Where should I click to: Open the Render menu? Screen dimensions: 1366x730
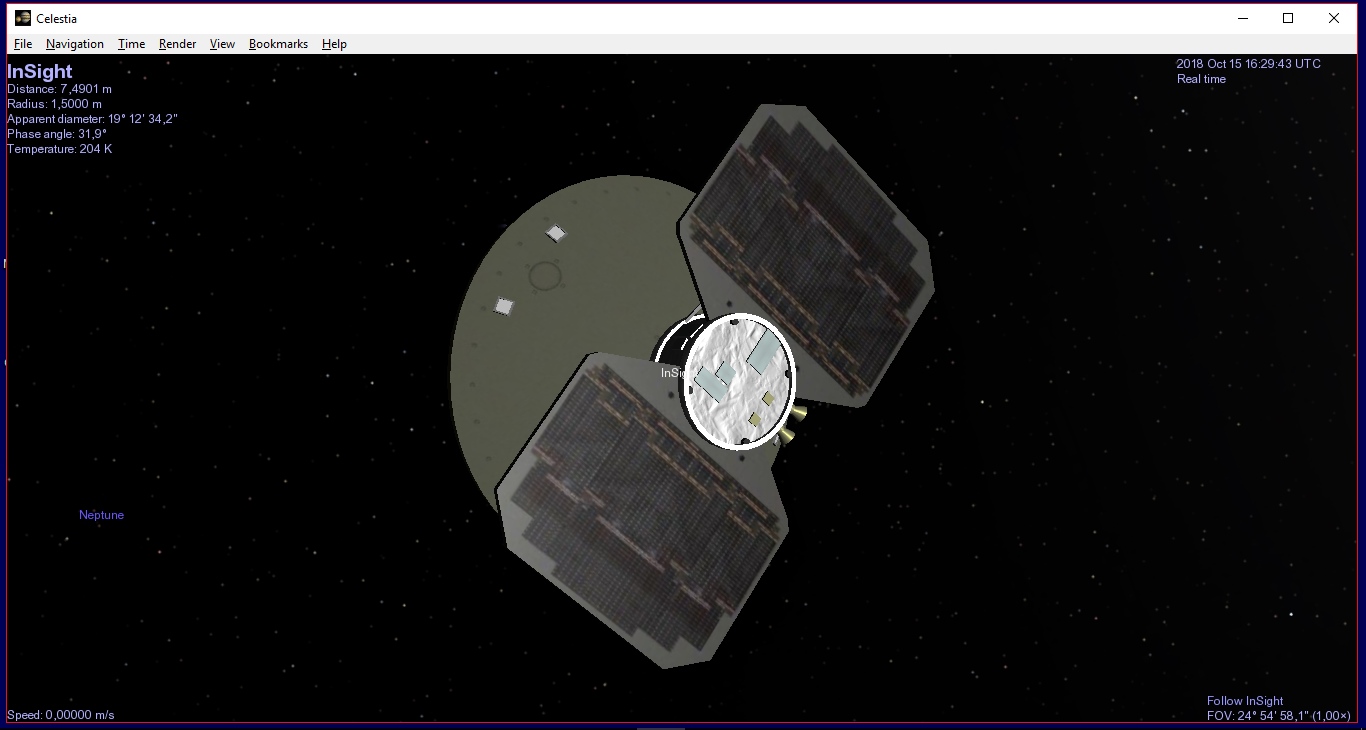pos(177,44)
